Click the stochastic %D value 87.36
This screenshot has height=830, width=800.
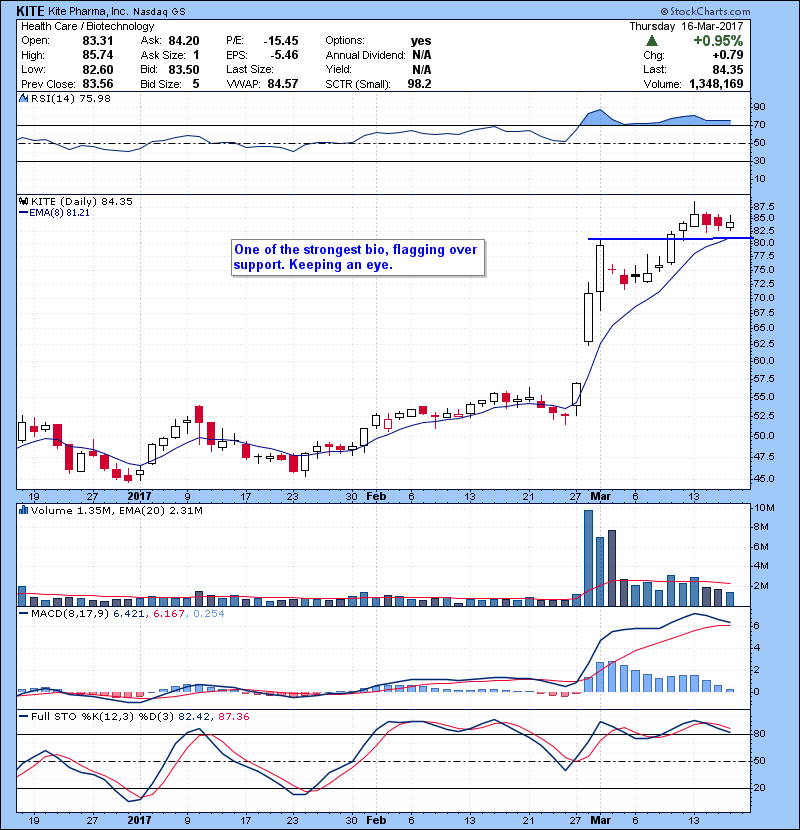(233, 717)
